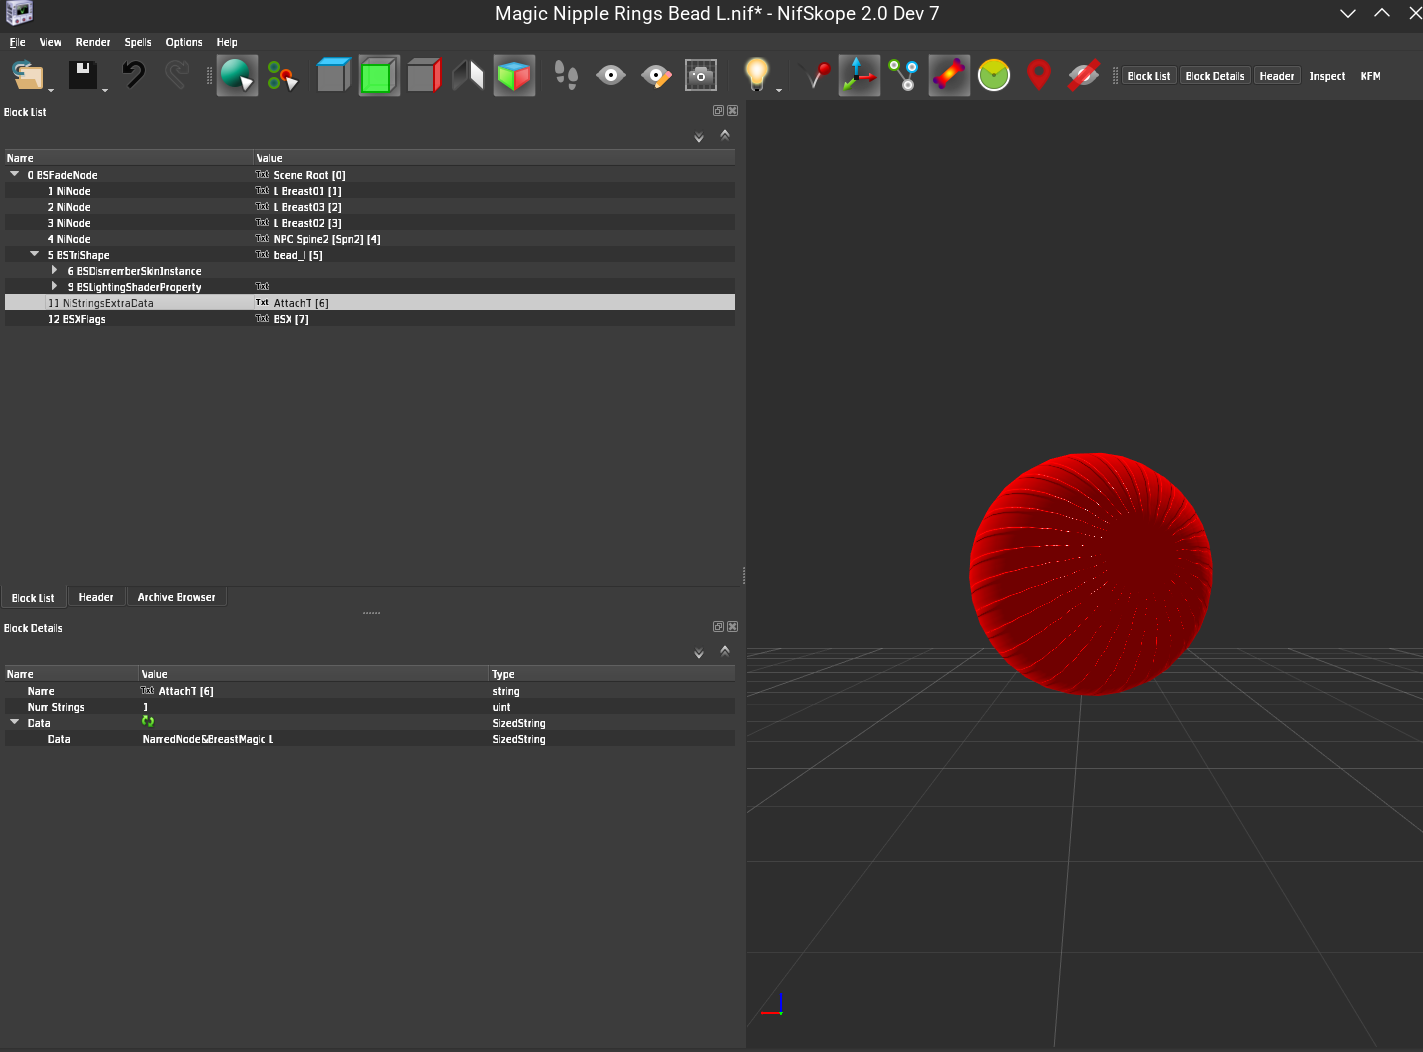Click Block Details panel up chevron
Viewport: 1423px width, 1052px height.
pos(725,650)
